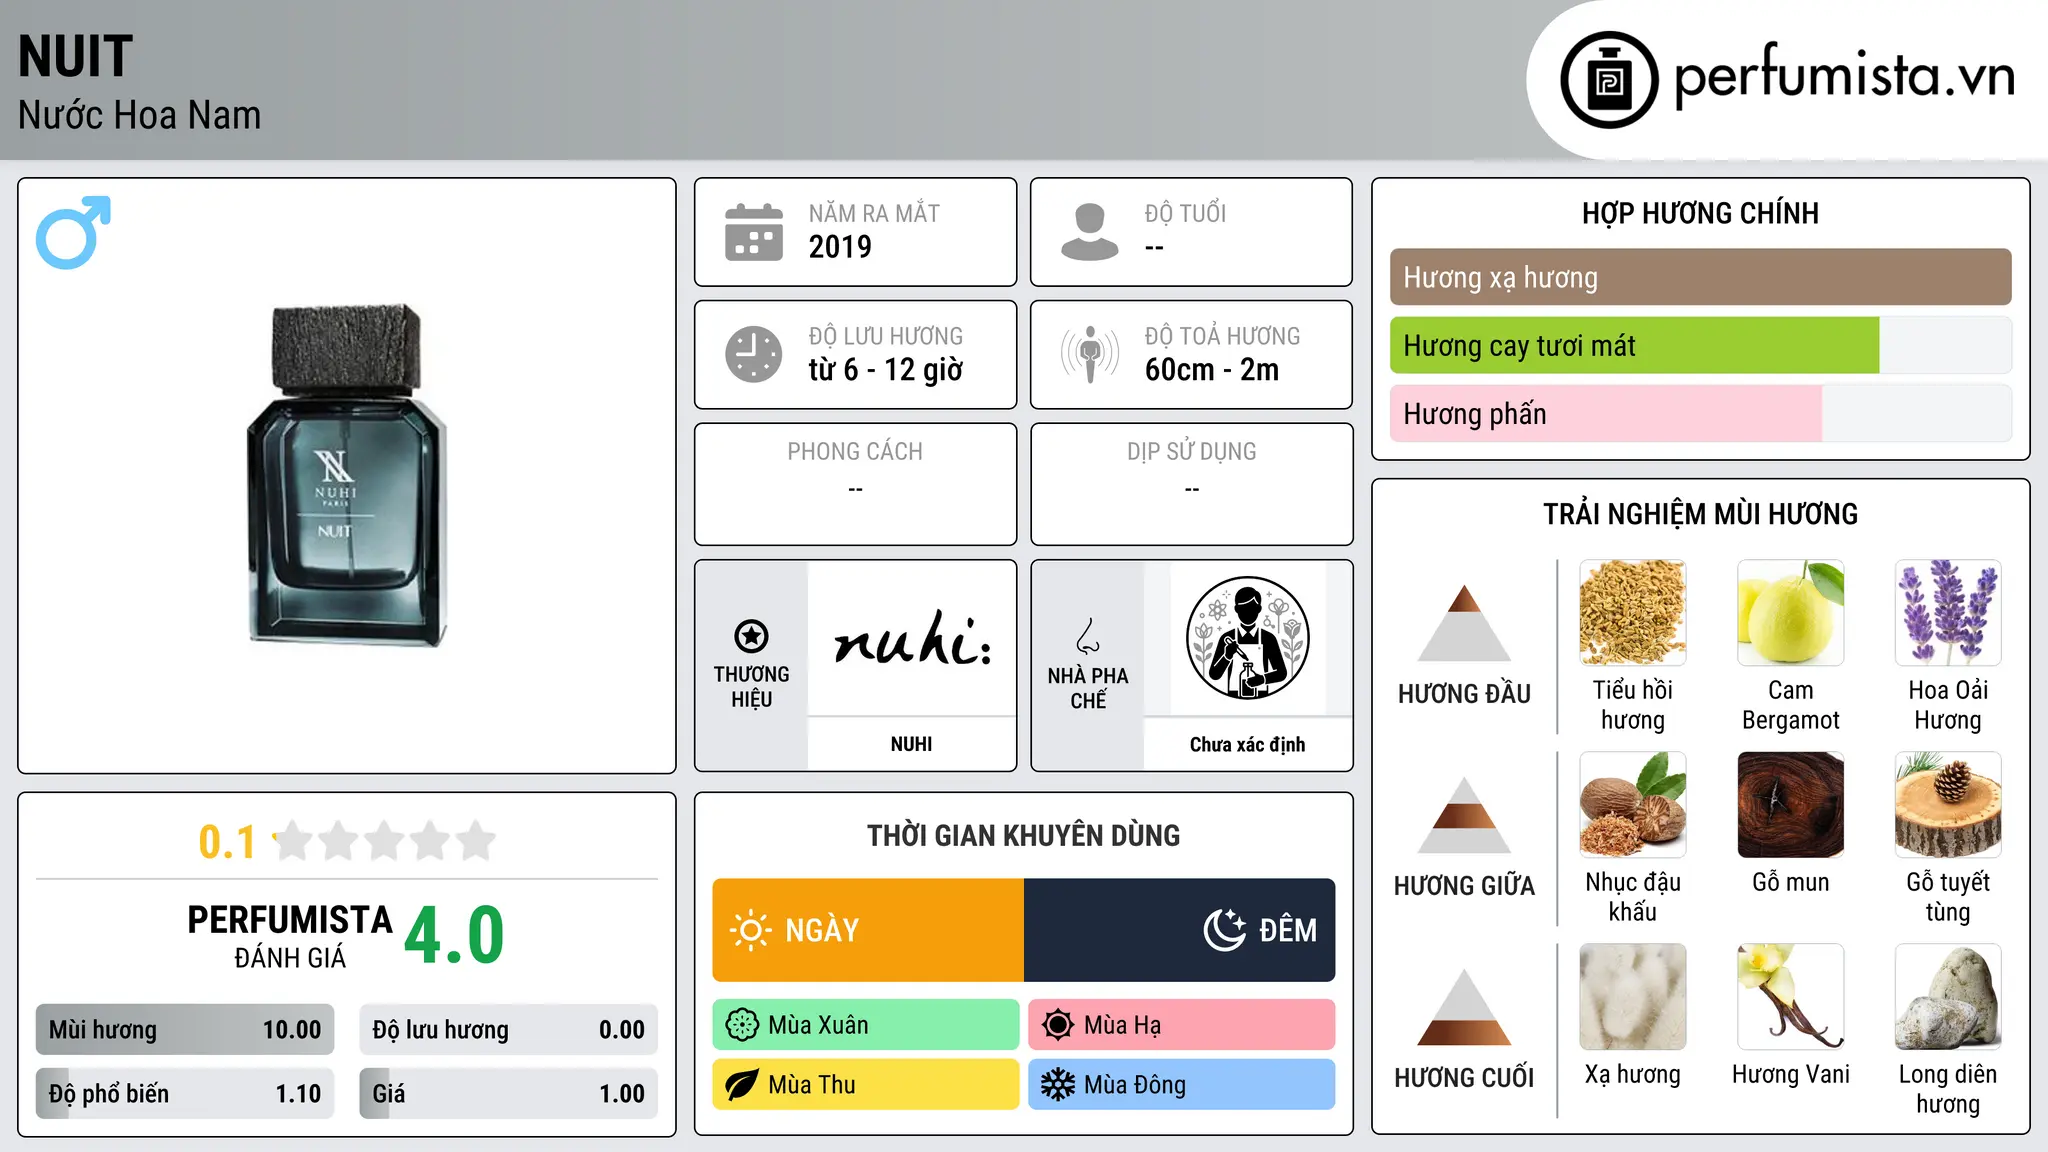Open the Gỗ tuyết tùng note image

(x=1947, y=805)
